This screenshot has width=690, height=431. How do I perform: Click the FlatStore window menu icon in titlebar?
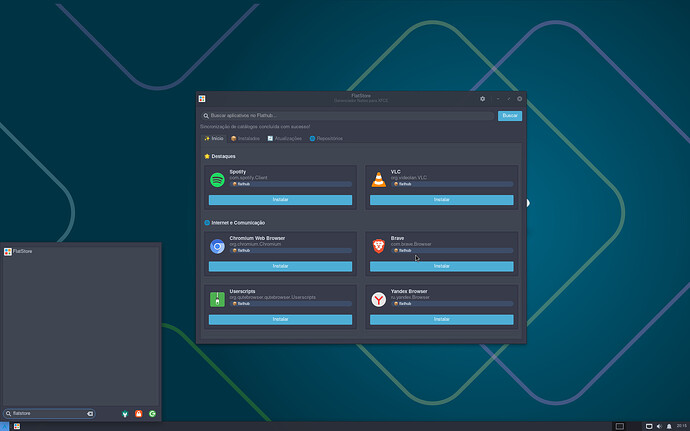(x=202, y=99)
